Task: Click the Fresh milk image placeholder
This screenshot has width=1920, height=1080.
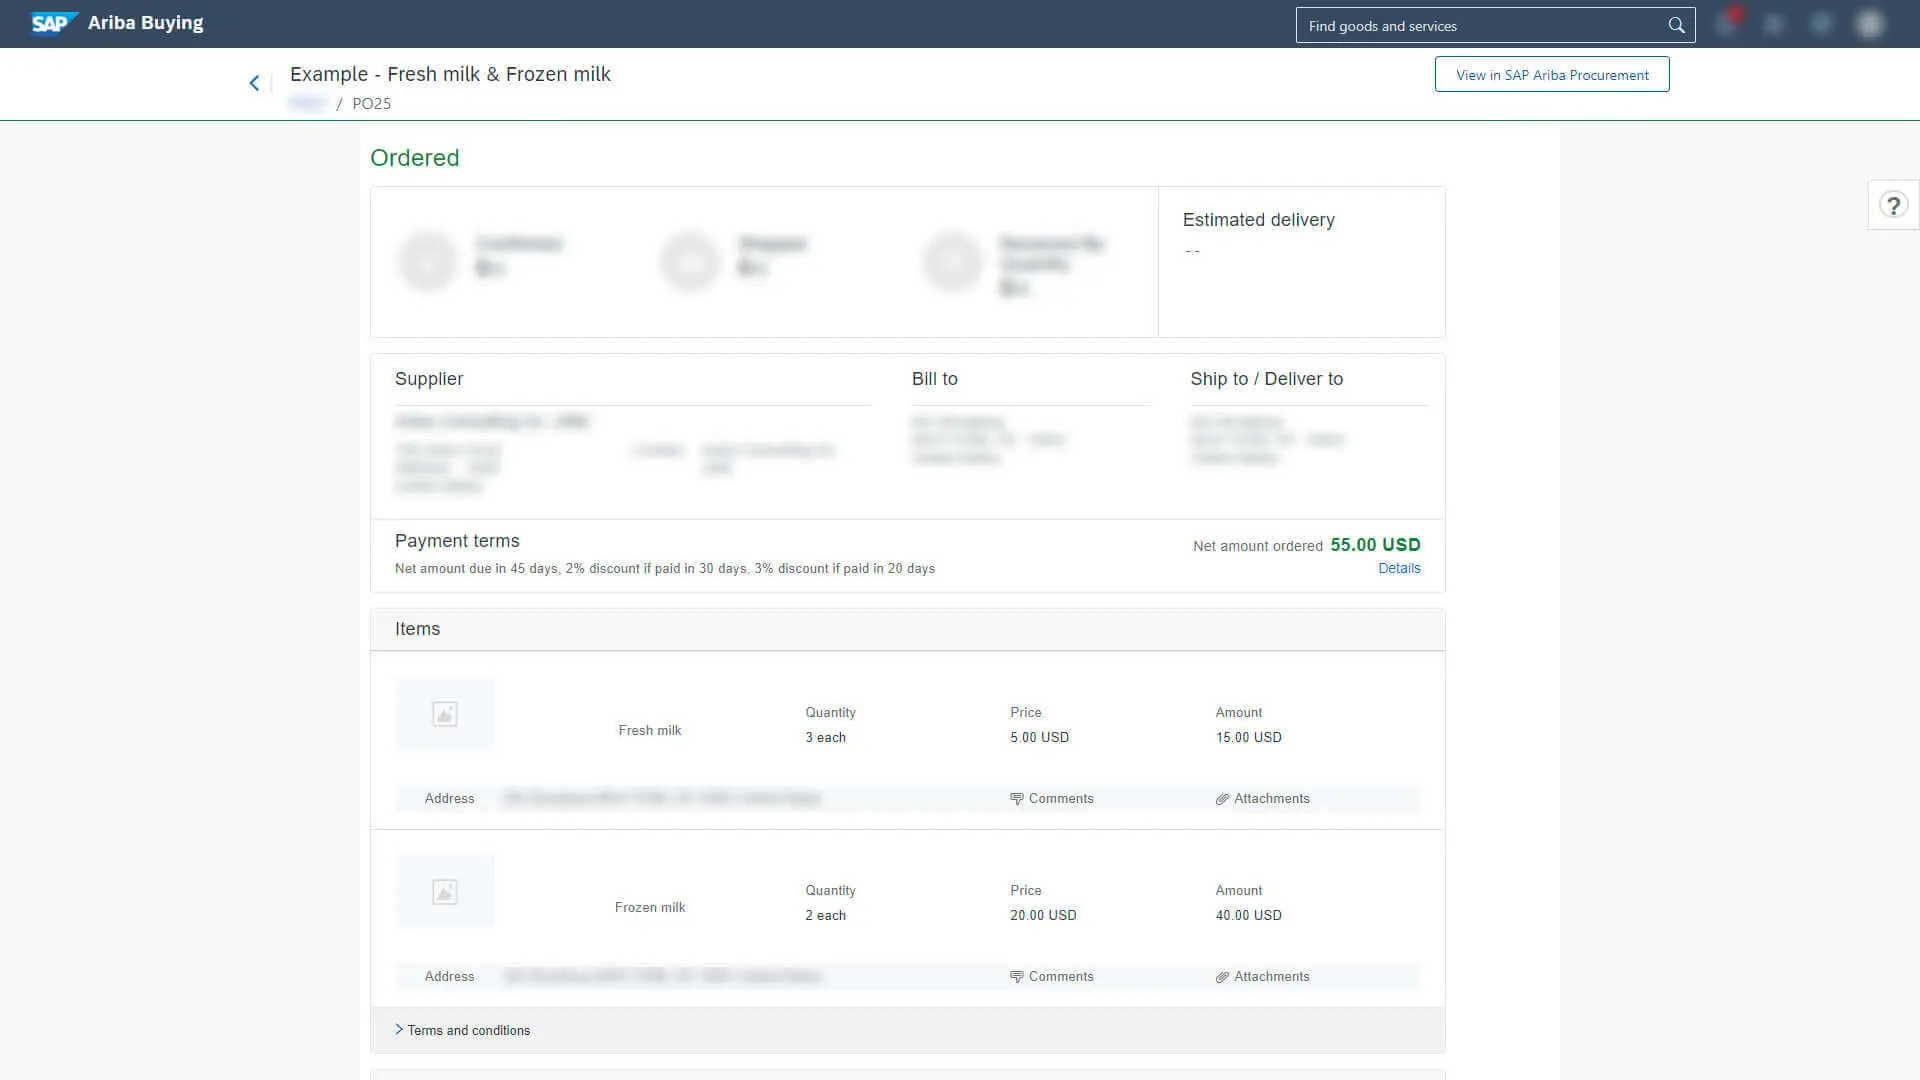Action: click(x=445, y=714)
